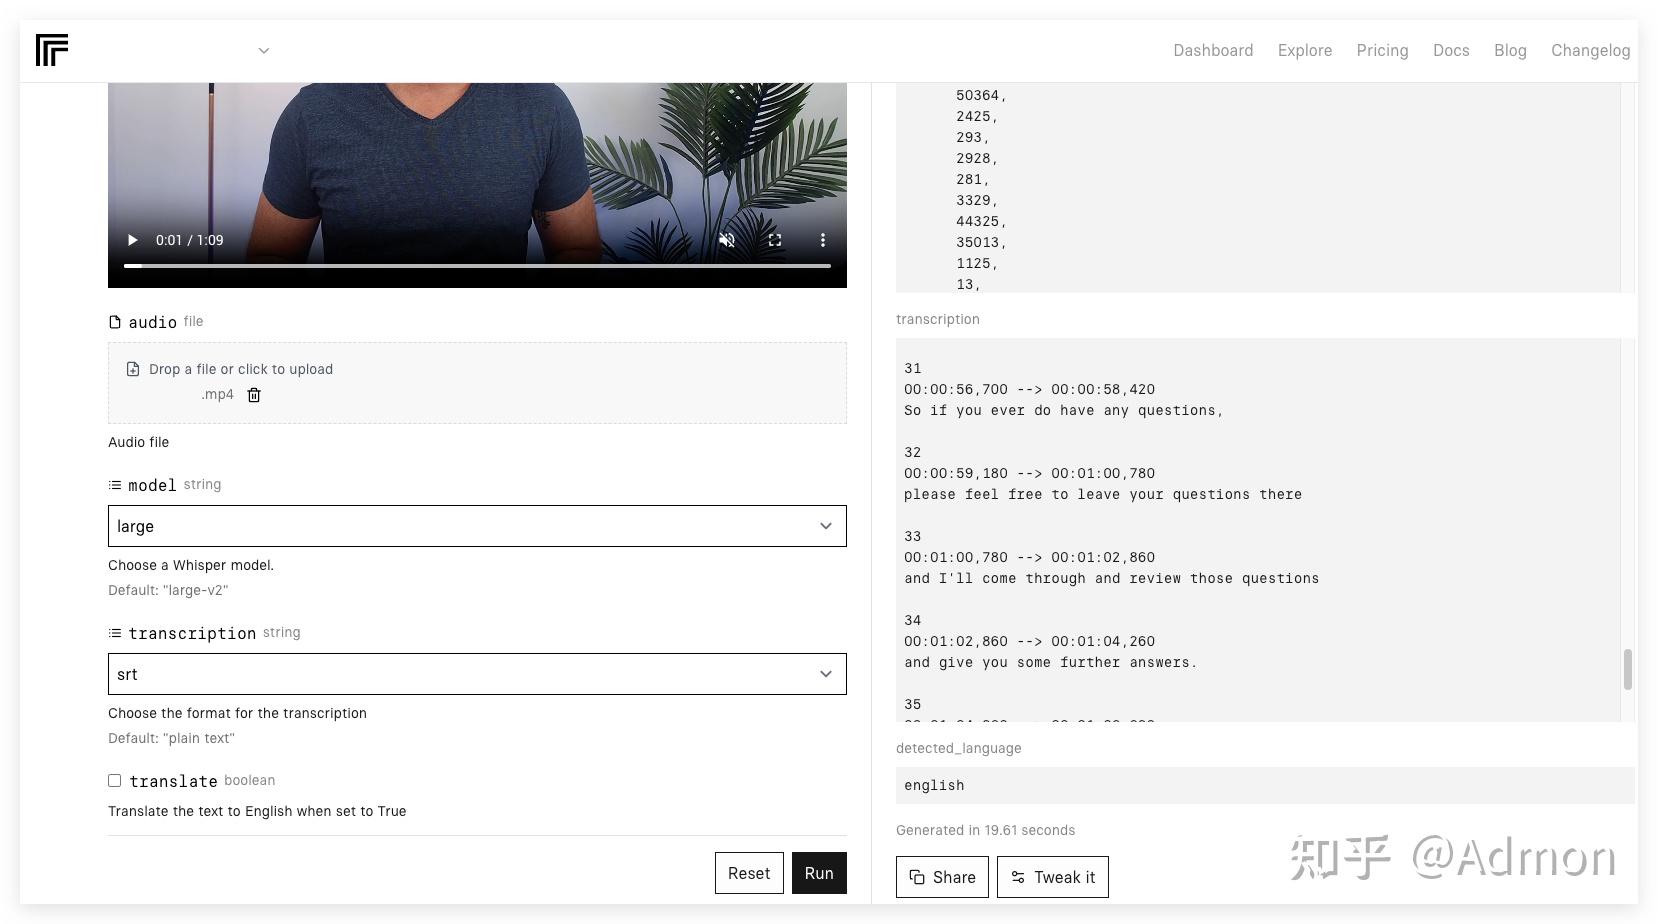Click the audio file label icon

point(115,322)
